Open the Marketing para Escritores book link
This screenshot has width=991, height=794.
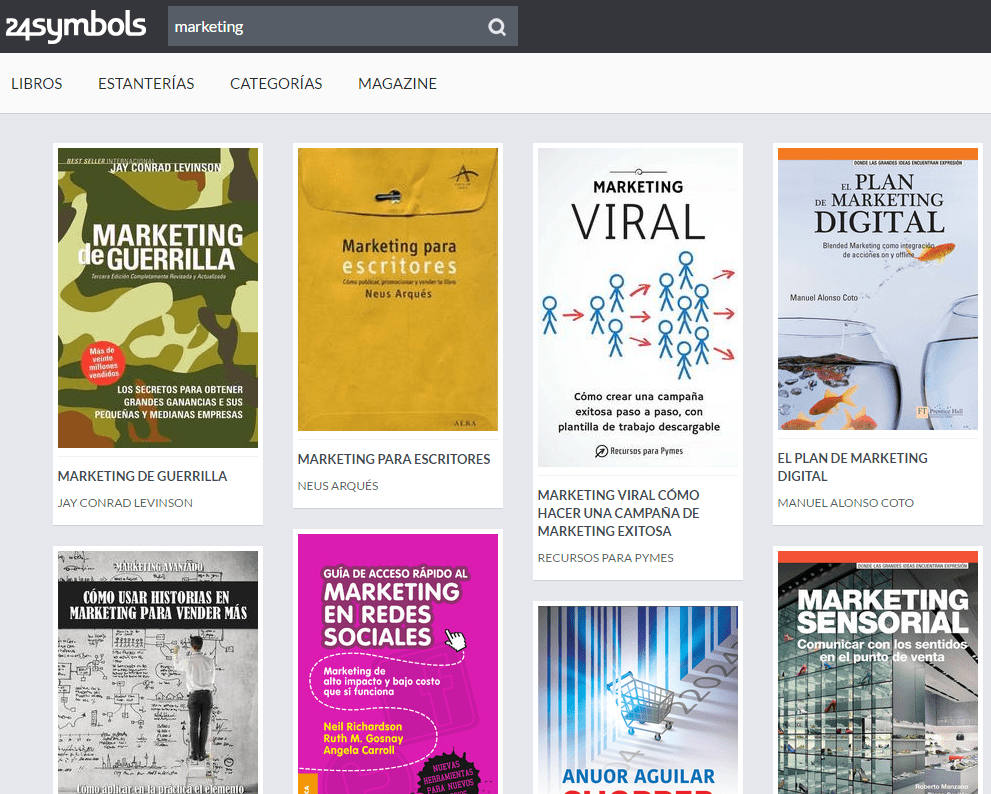pyautogui.click(x=393, y=459)
